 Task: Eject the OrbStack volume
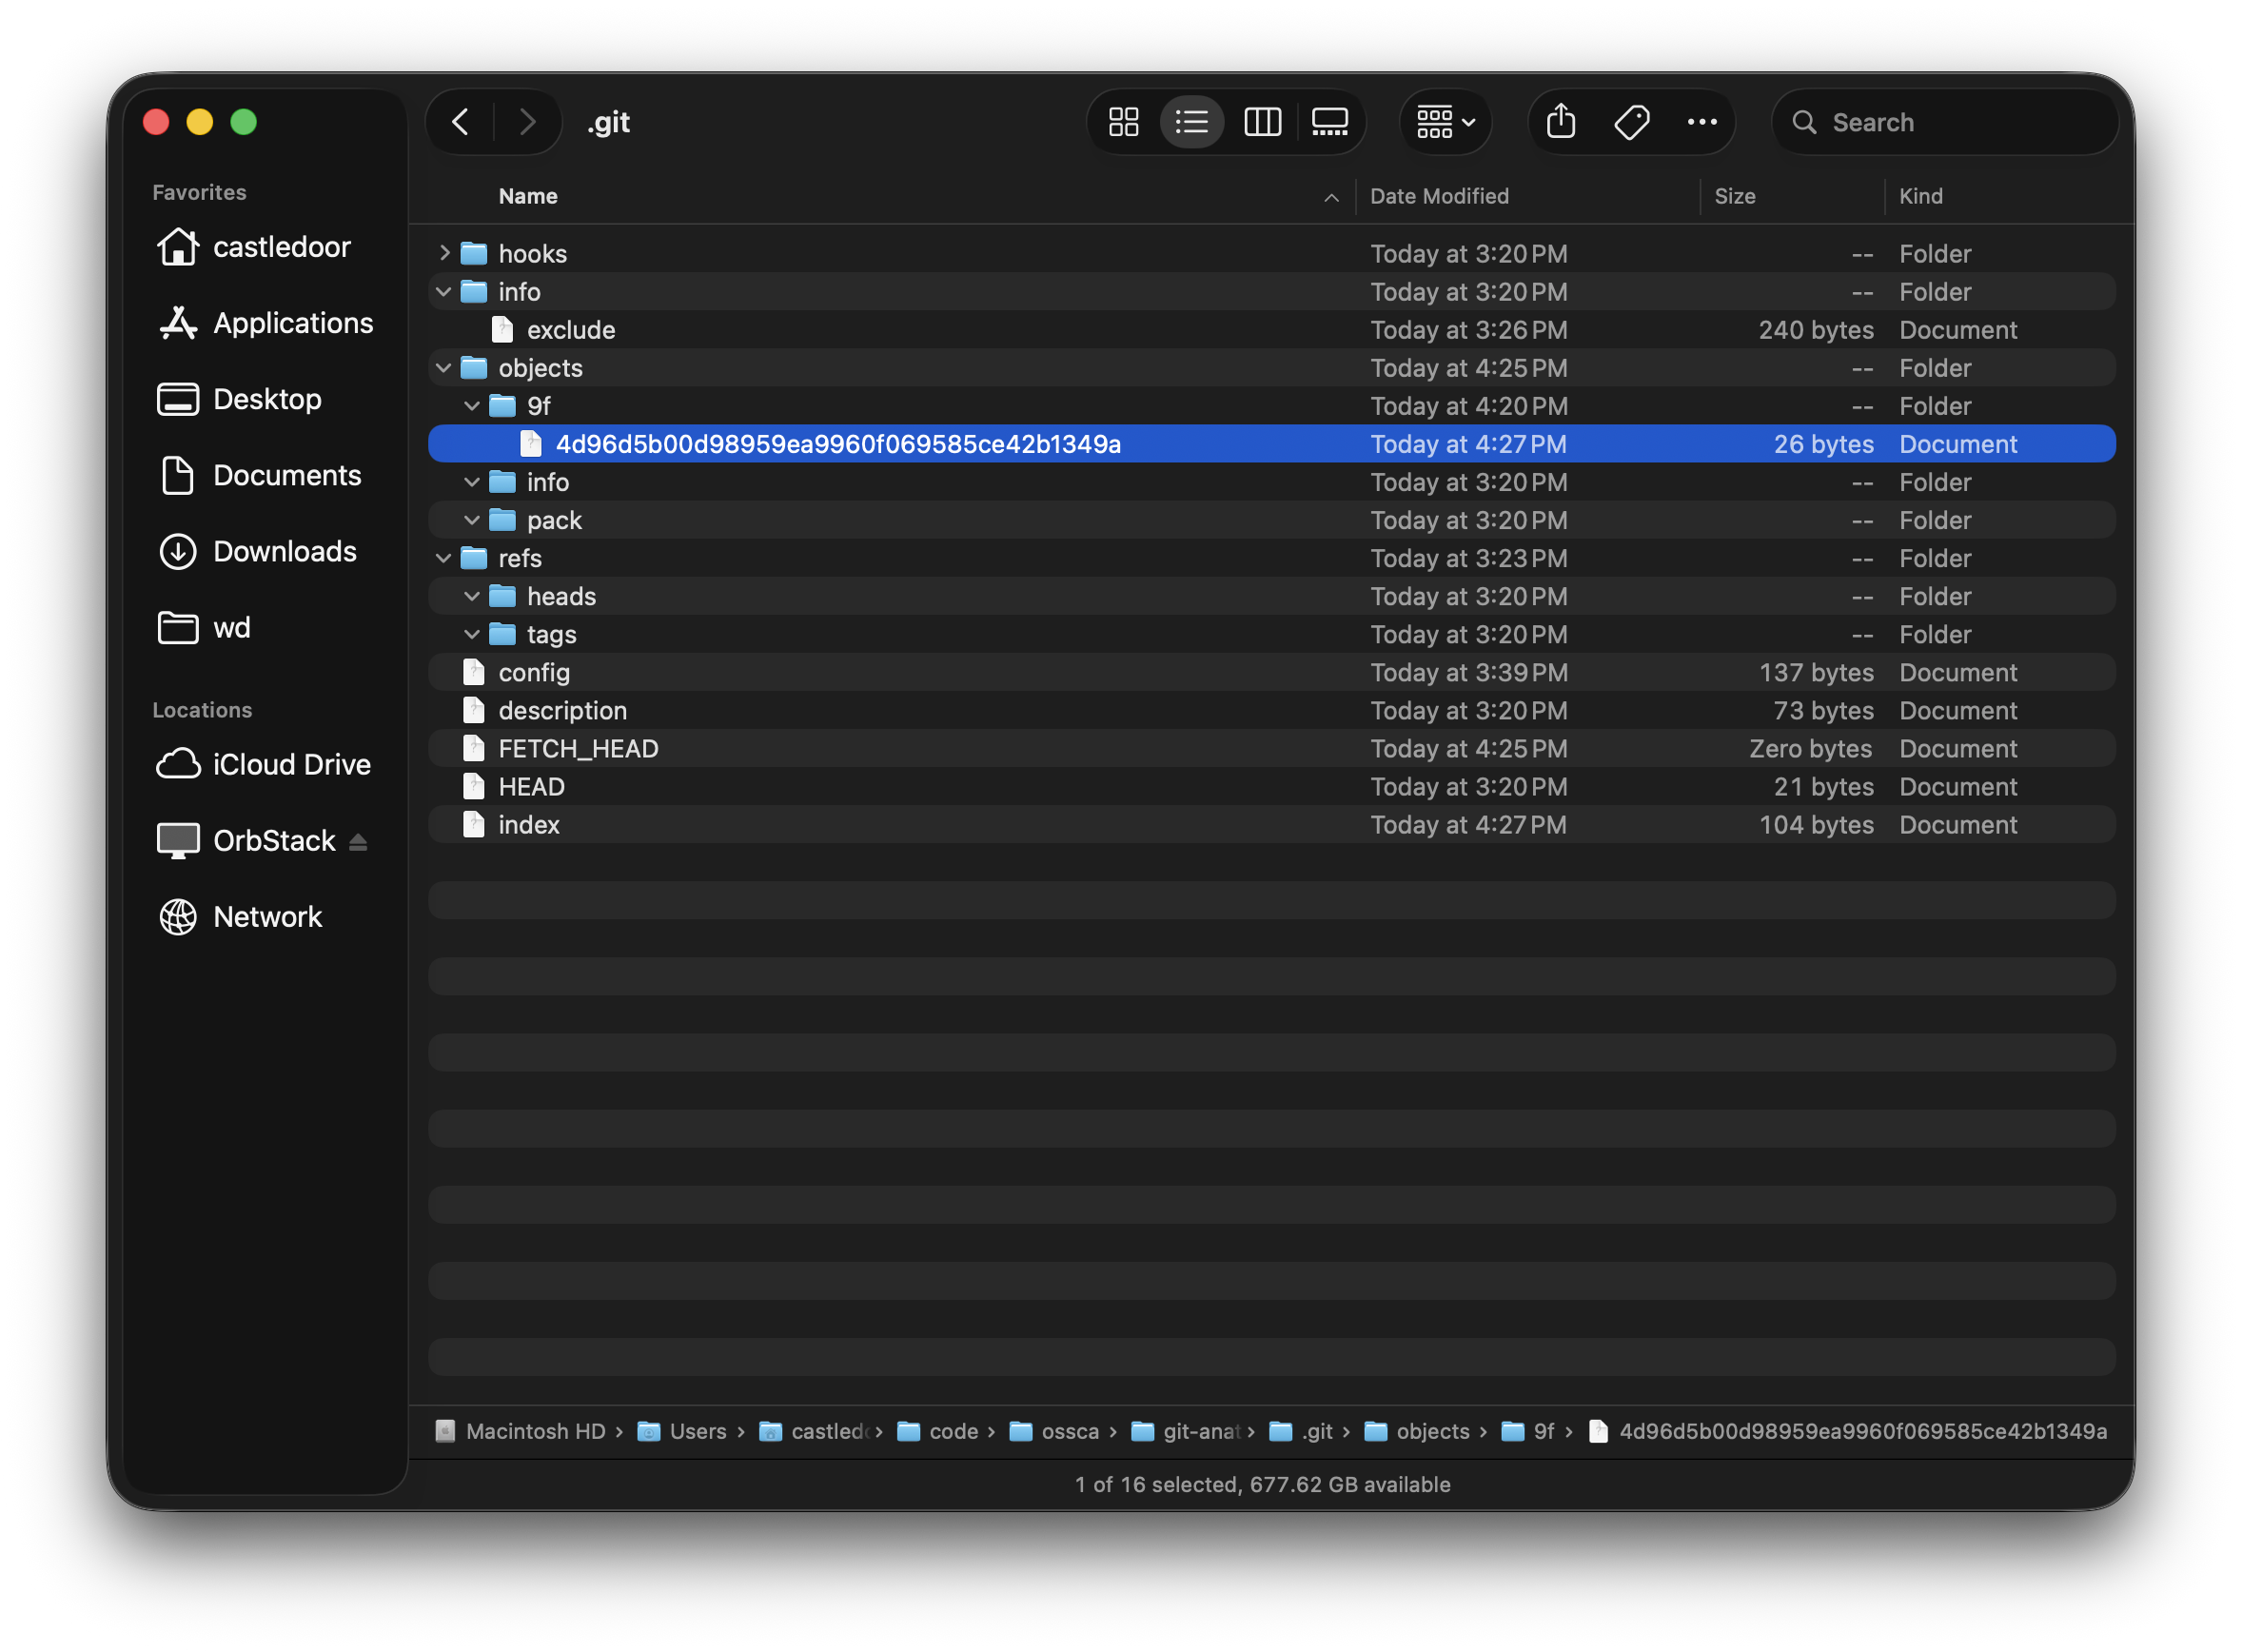tap(358, 842)
